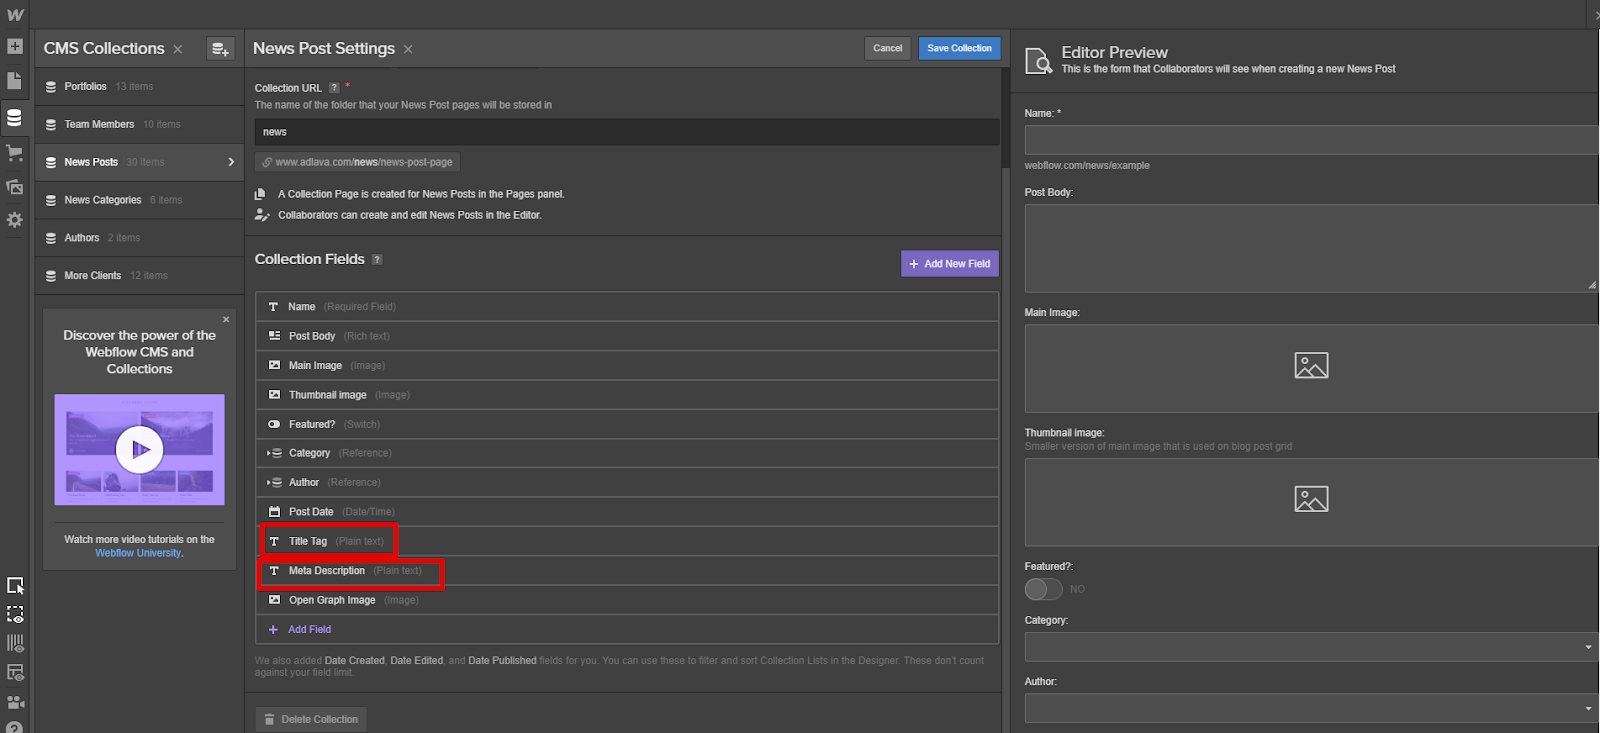Click the Name input field in Editor Preview
The image size is (1600, 733).
(1311, 140)
